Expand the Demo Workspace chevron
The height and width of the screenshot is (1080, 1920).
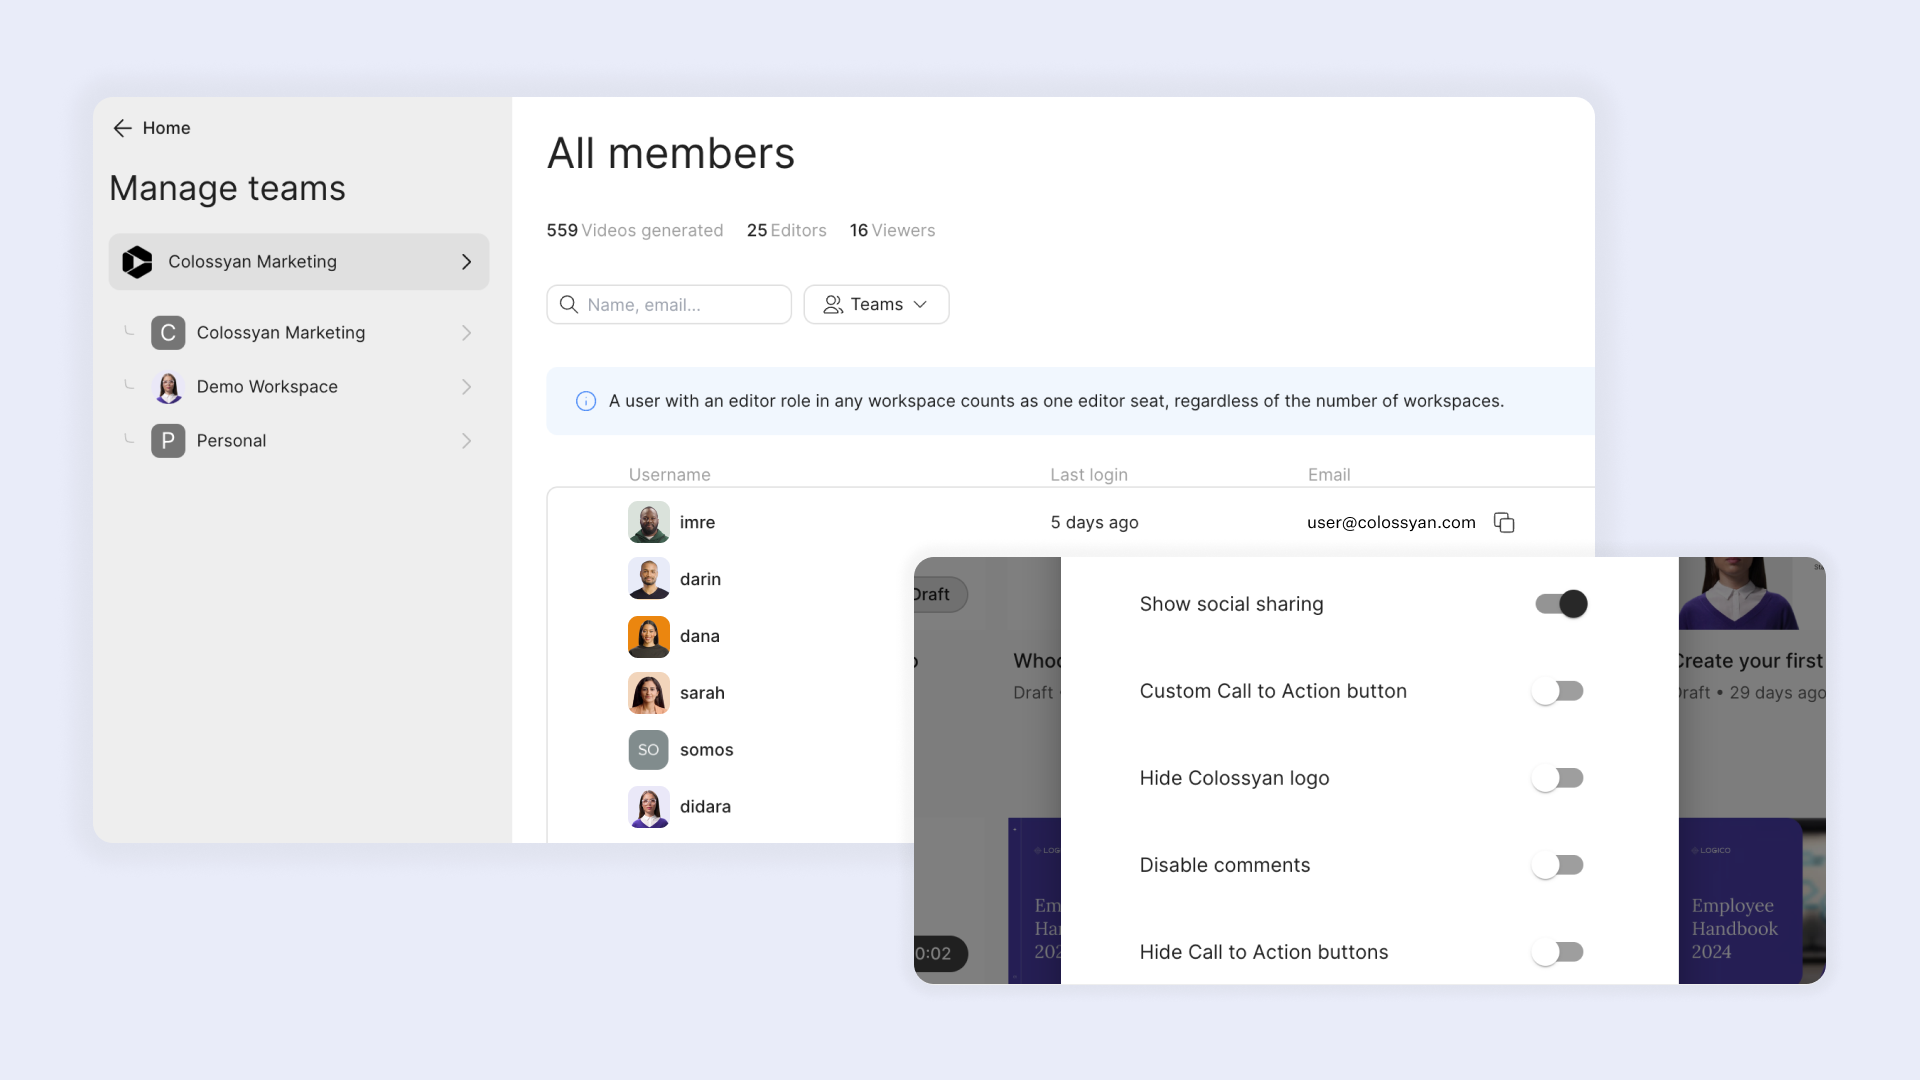point(466,387)
